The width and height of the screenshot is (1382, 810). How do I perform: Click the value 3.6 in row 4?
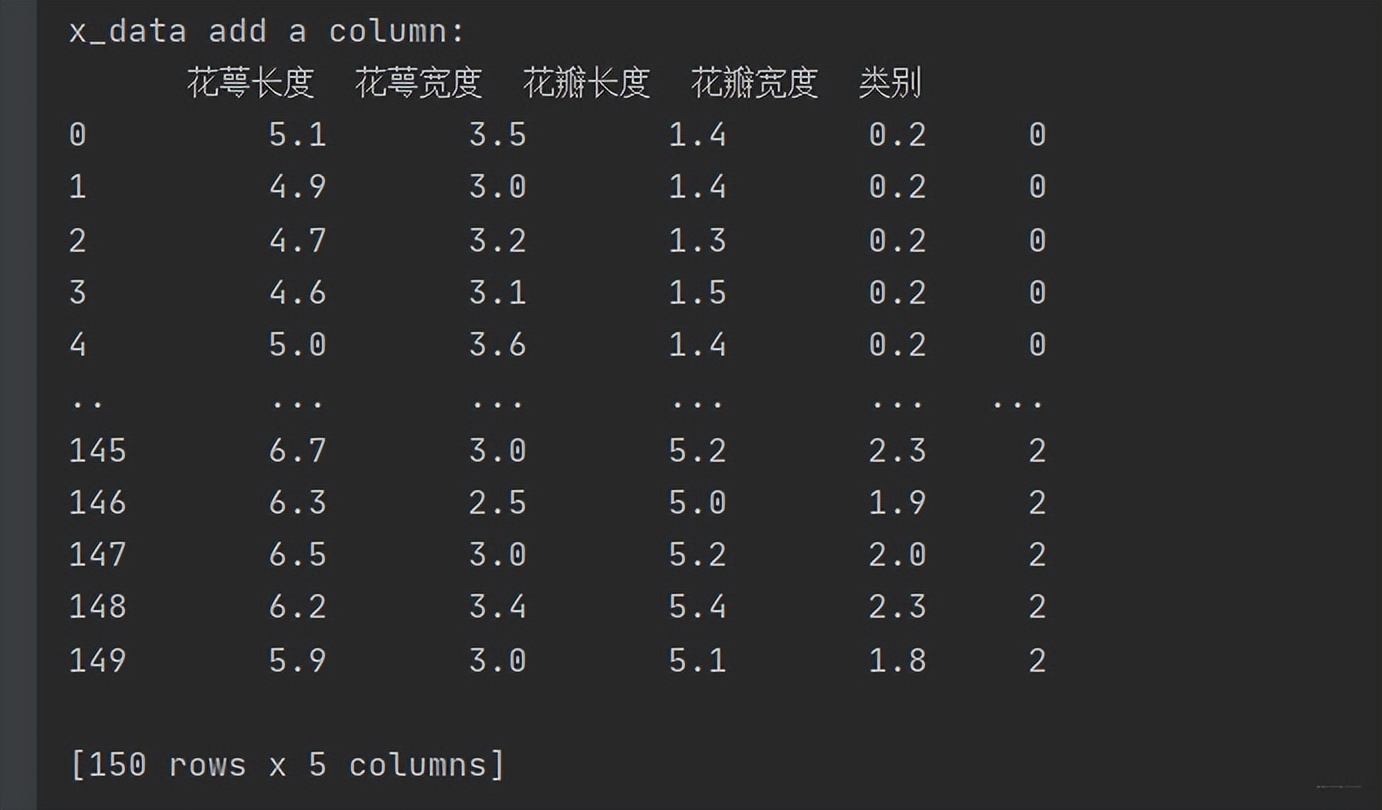pyautogui.click(x=497, y=345)
